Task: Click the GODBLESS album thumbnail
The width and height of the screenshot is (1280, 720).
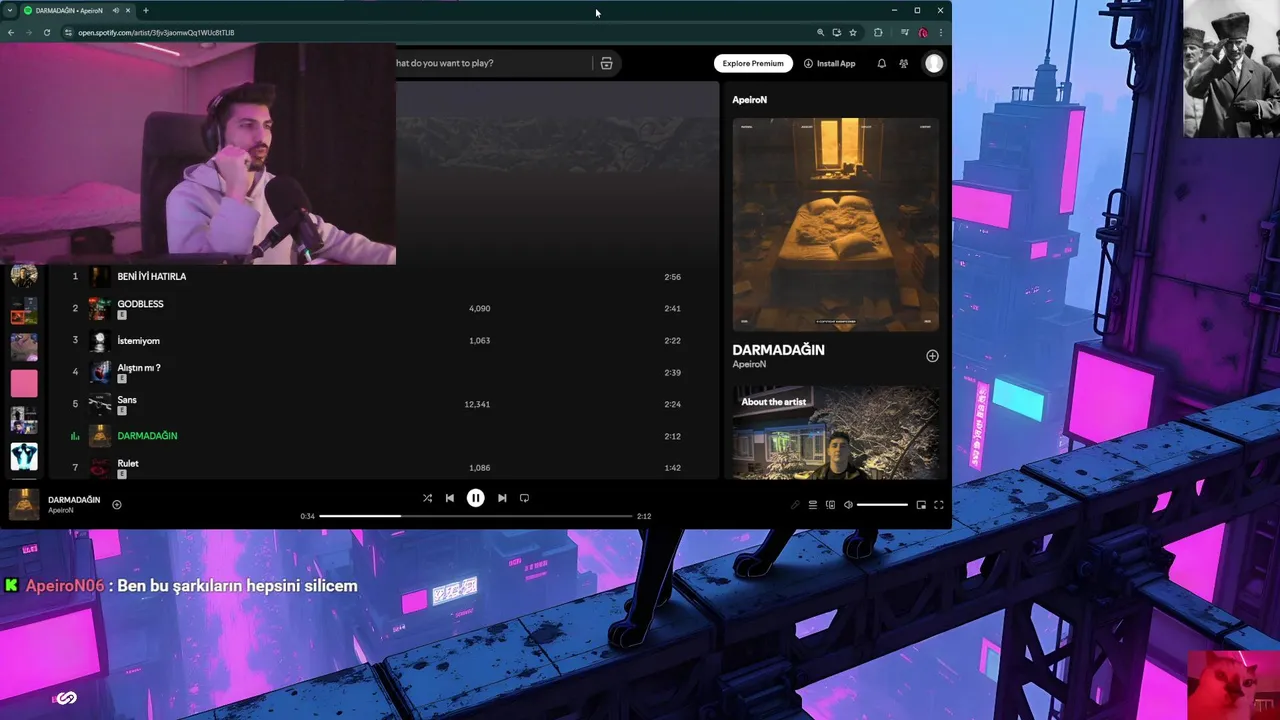Action: coord(99,308)
